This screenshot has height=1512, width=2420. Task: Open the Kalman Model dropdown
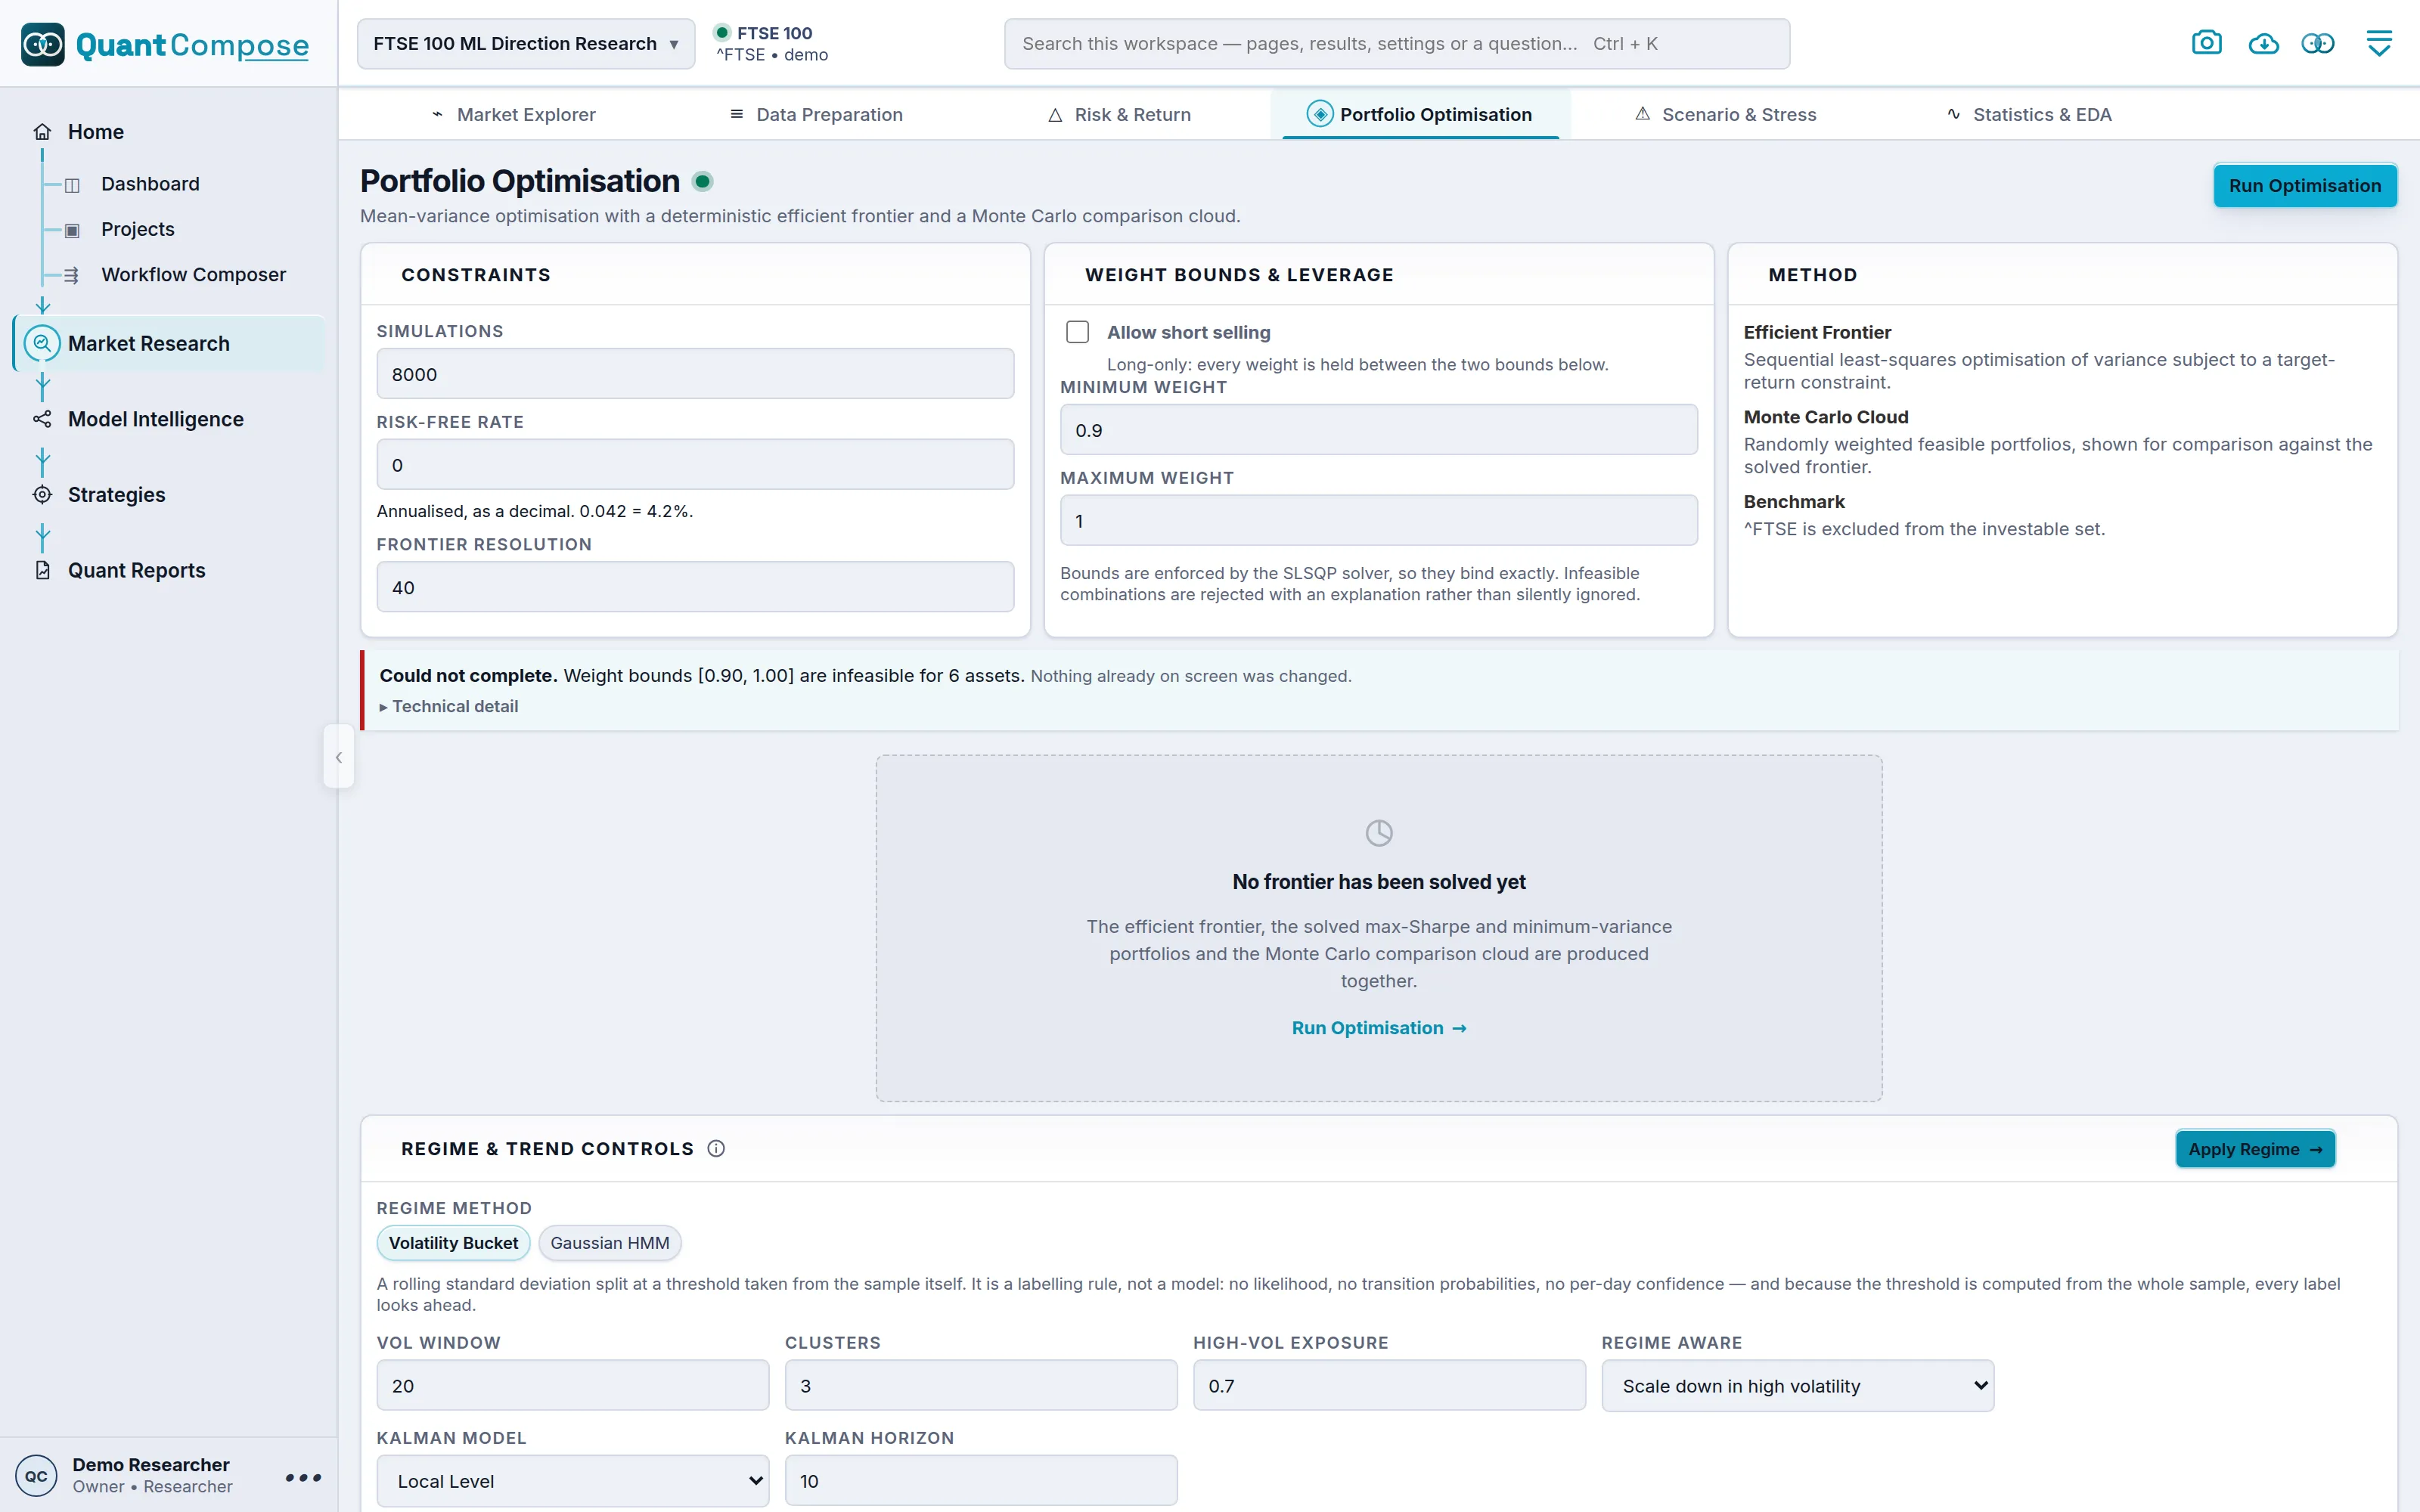(x=573, y=1481)
